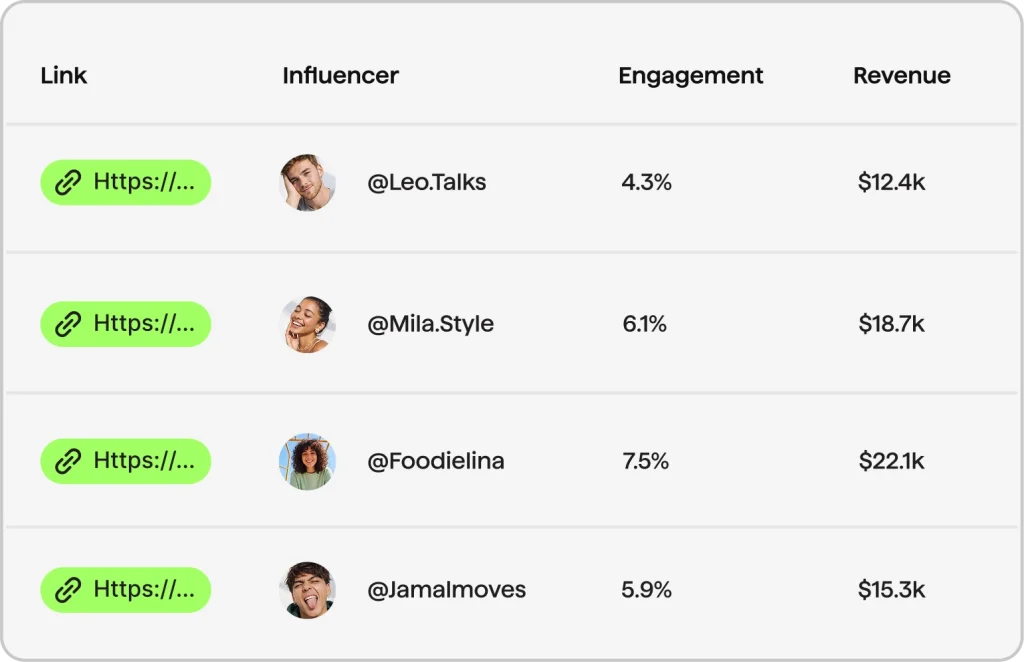The width and height of the screenshot is (1024, 662).
Task: Select the @Foodielina influencer name
Action: click(436, 461)
